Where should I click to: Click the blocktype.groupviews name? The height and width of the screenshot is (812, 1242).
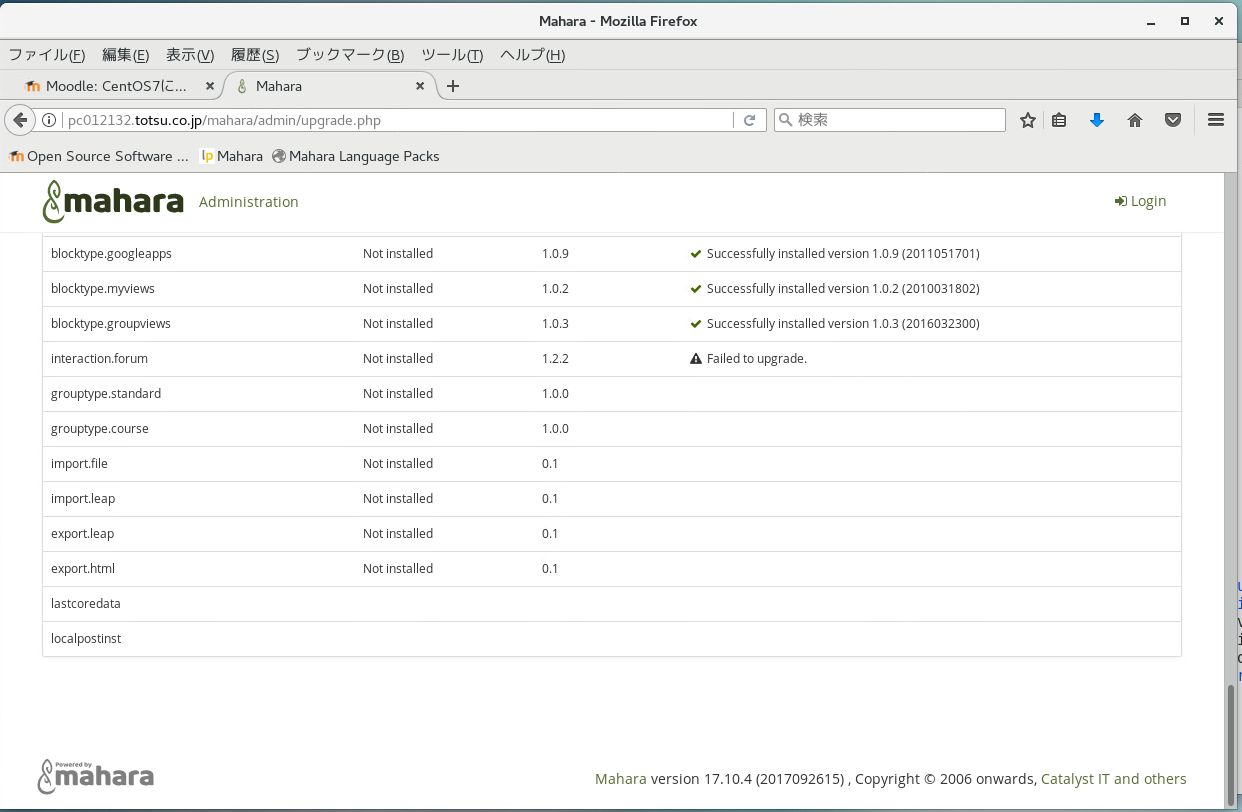(111, 323)
